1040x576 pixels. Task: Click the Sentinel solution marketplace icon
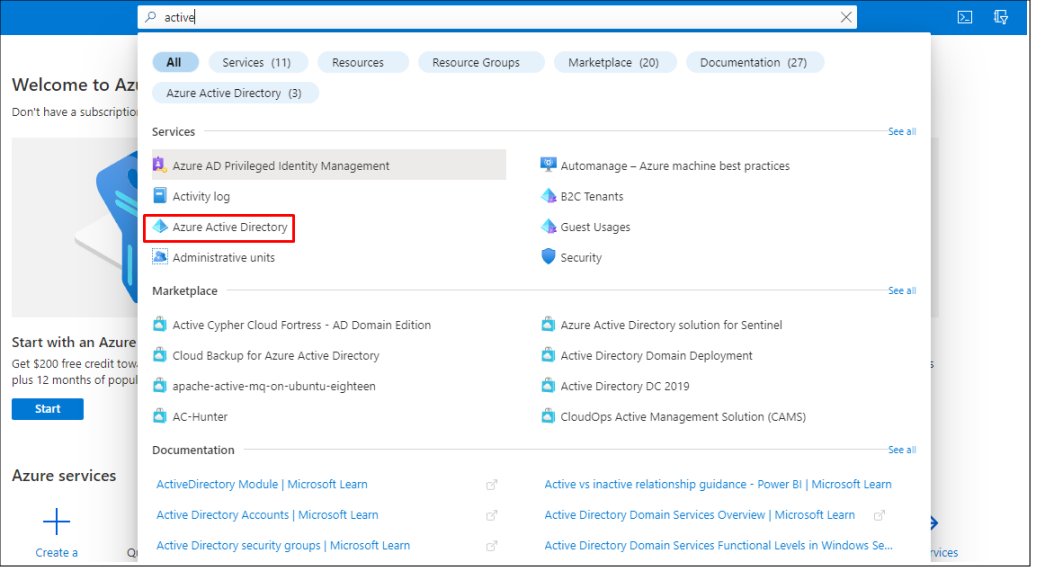pyautogui.click(x=548, y=324)
